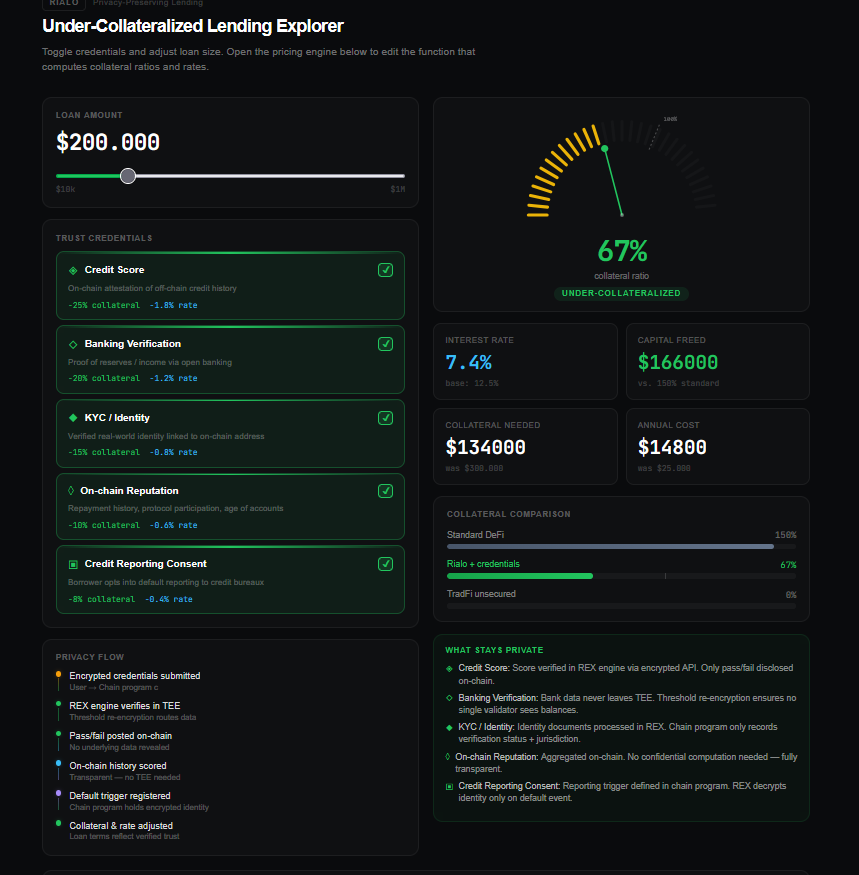Click the orange dot beside Encrypted credentials submitted
This screenshot has height=875, width=859.
[x=59, y=674]
